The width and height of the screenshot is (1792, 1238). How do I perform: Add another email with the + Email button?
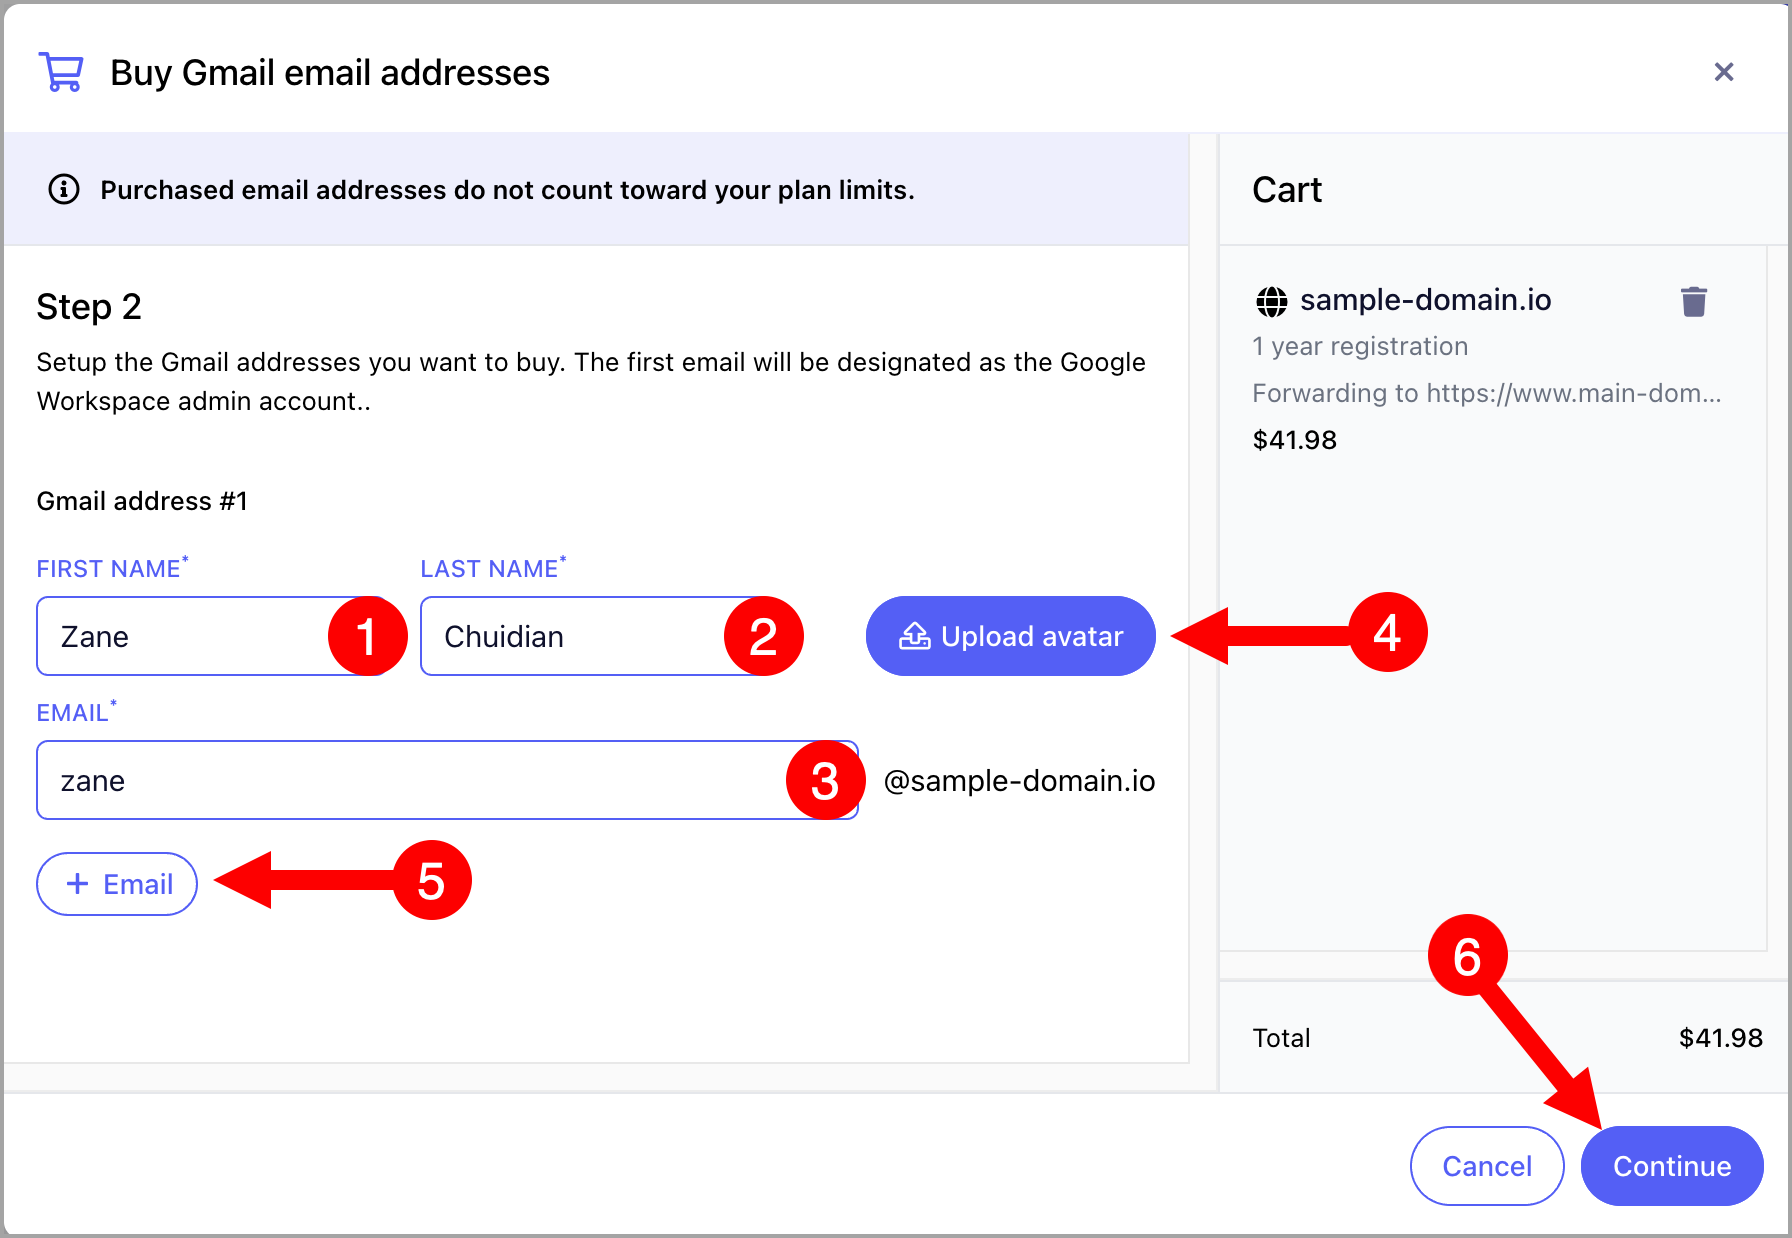coord(117,884)
